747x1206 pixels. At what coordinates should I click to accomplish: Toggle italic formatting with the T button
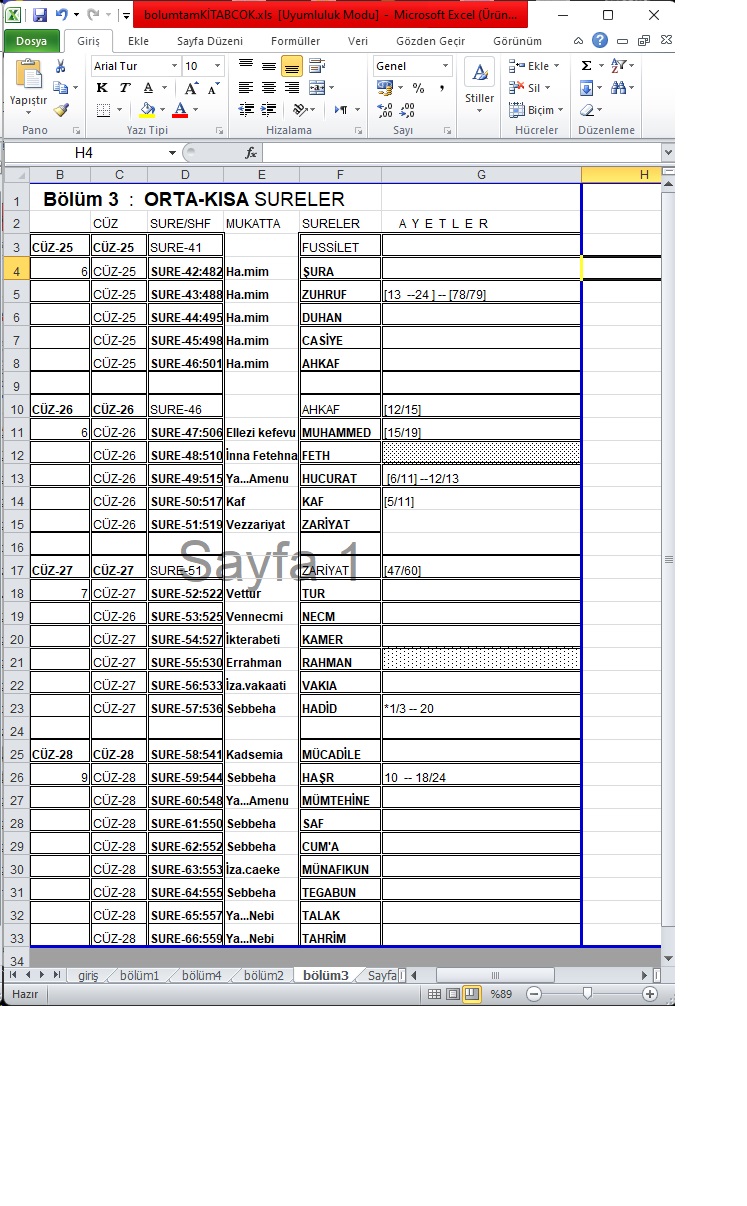(124, 88)
